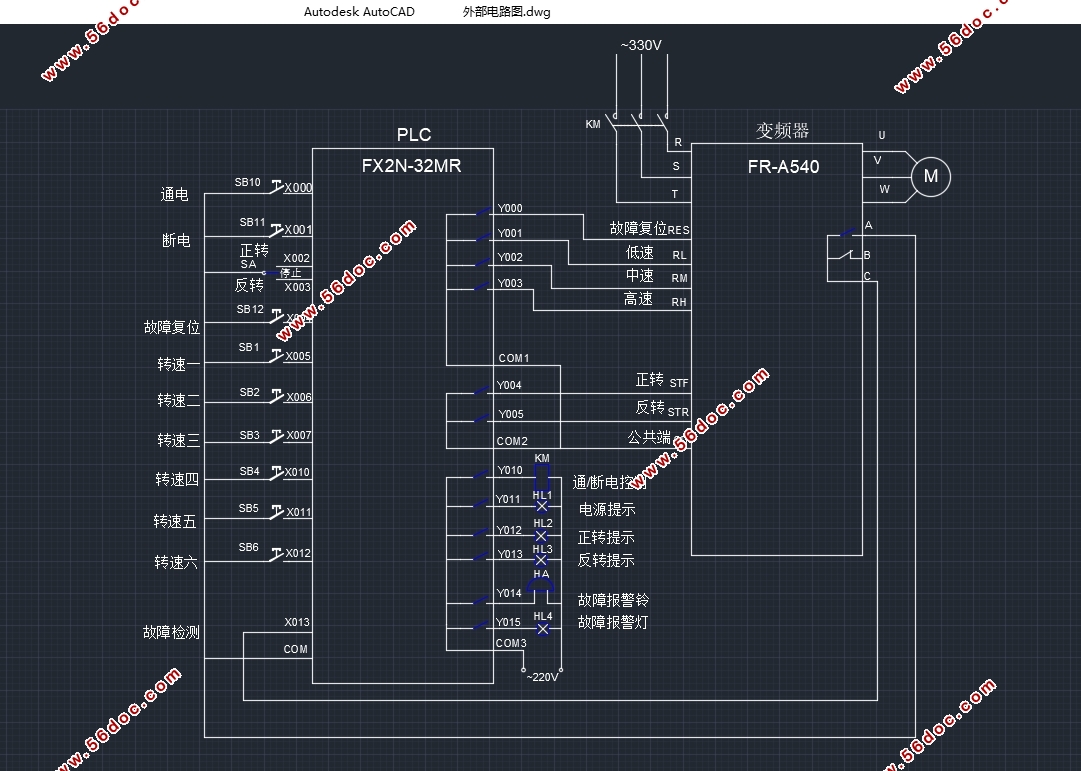This screenshot has width=1081, height=771.
Task: Click the 低速 RL terminal label
Action: pyautogui.click(x=655, y=253)
